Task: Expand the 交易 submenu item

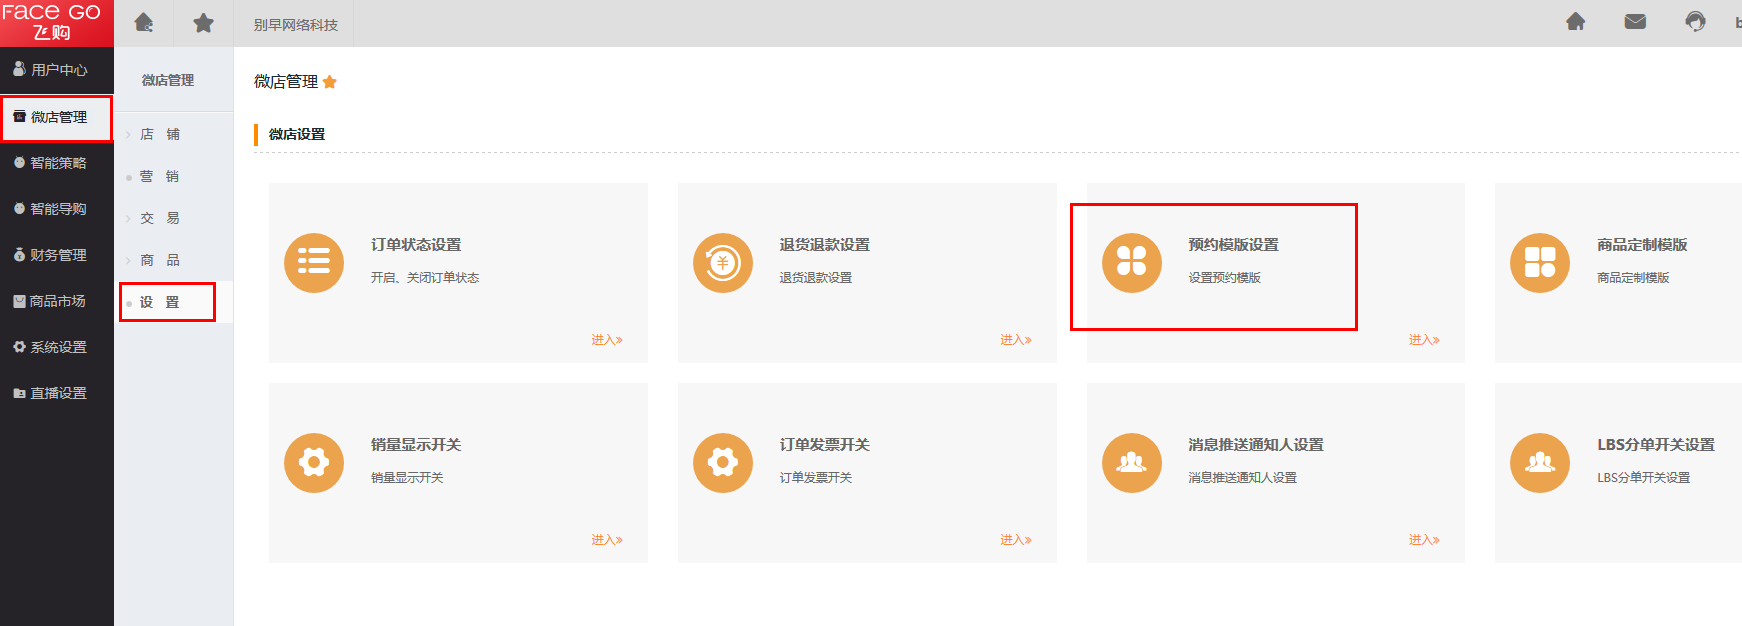Action: coord(160,218)
